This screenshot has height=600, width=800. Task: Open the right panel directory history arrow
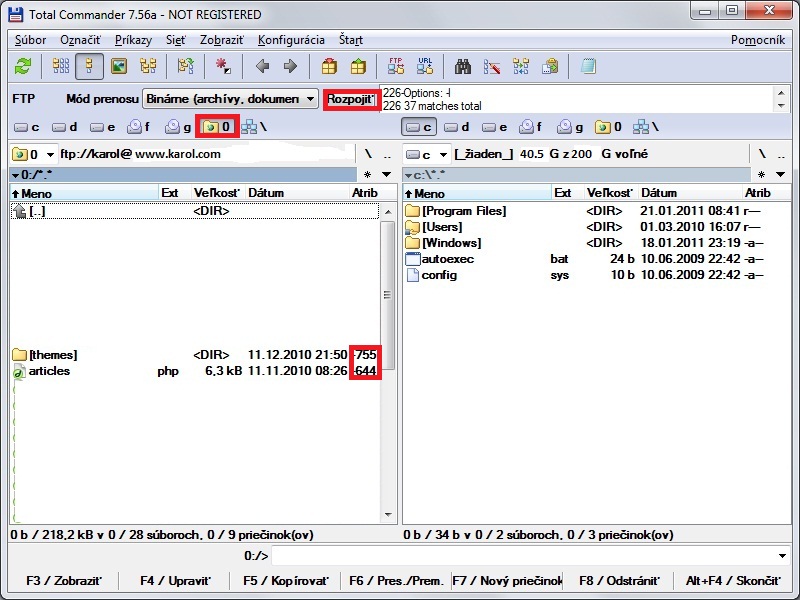tap(780, 175)
